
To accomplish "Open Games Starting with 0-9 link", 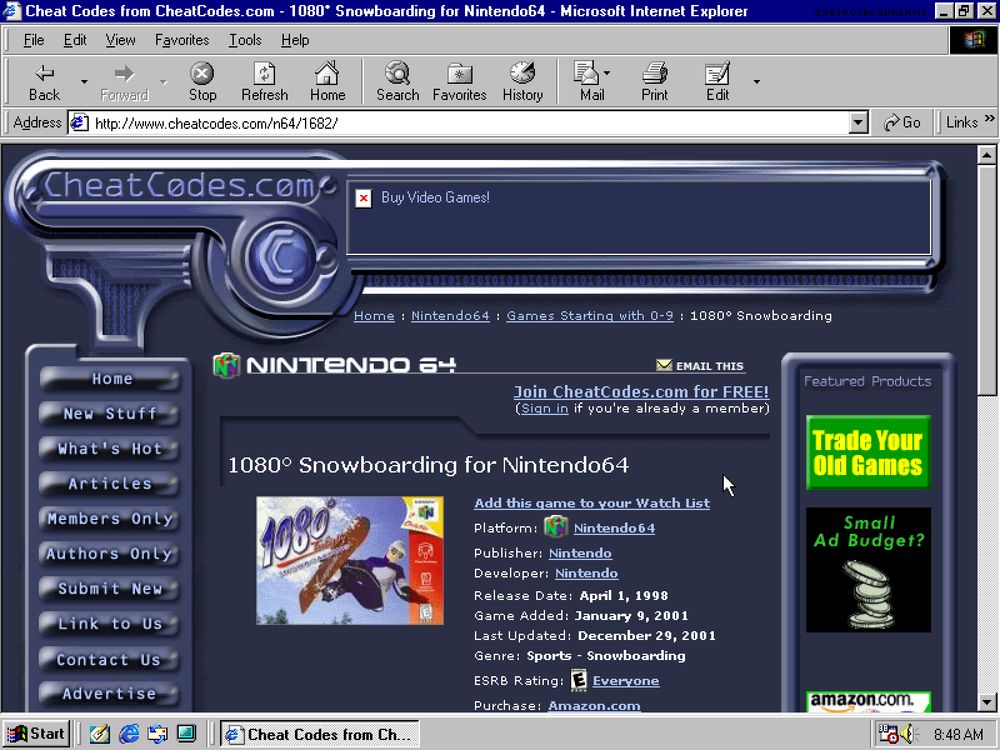I will pyautogui.click(x=590, y=316).
